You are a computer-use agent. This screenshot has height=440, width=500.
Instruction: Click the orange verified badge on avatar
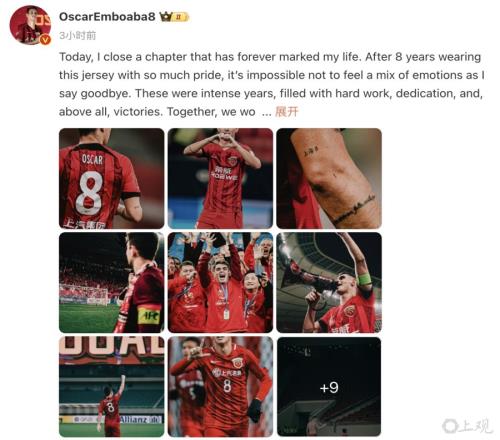point(45,40)
